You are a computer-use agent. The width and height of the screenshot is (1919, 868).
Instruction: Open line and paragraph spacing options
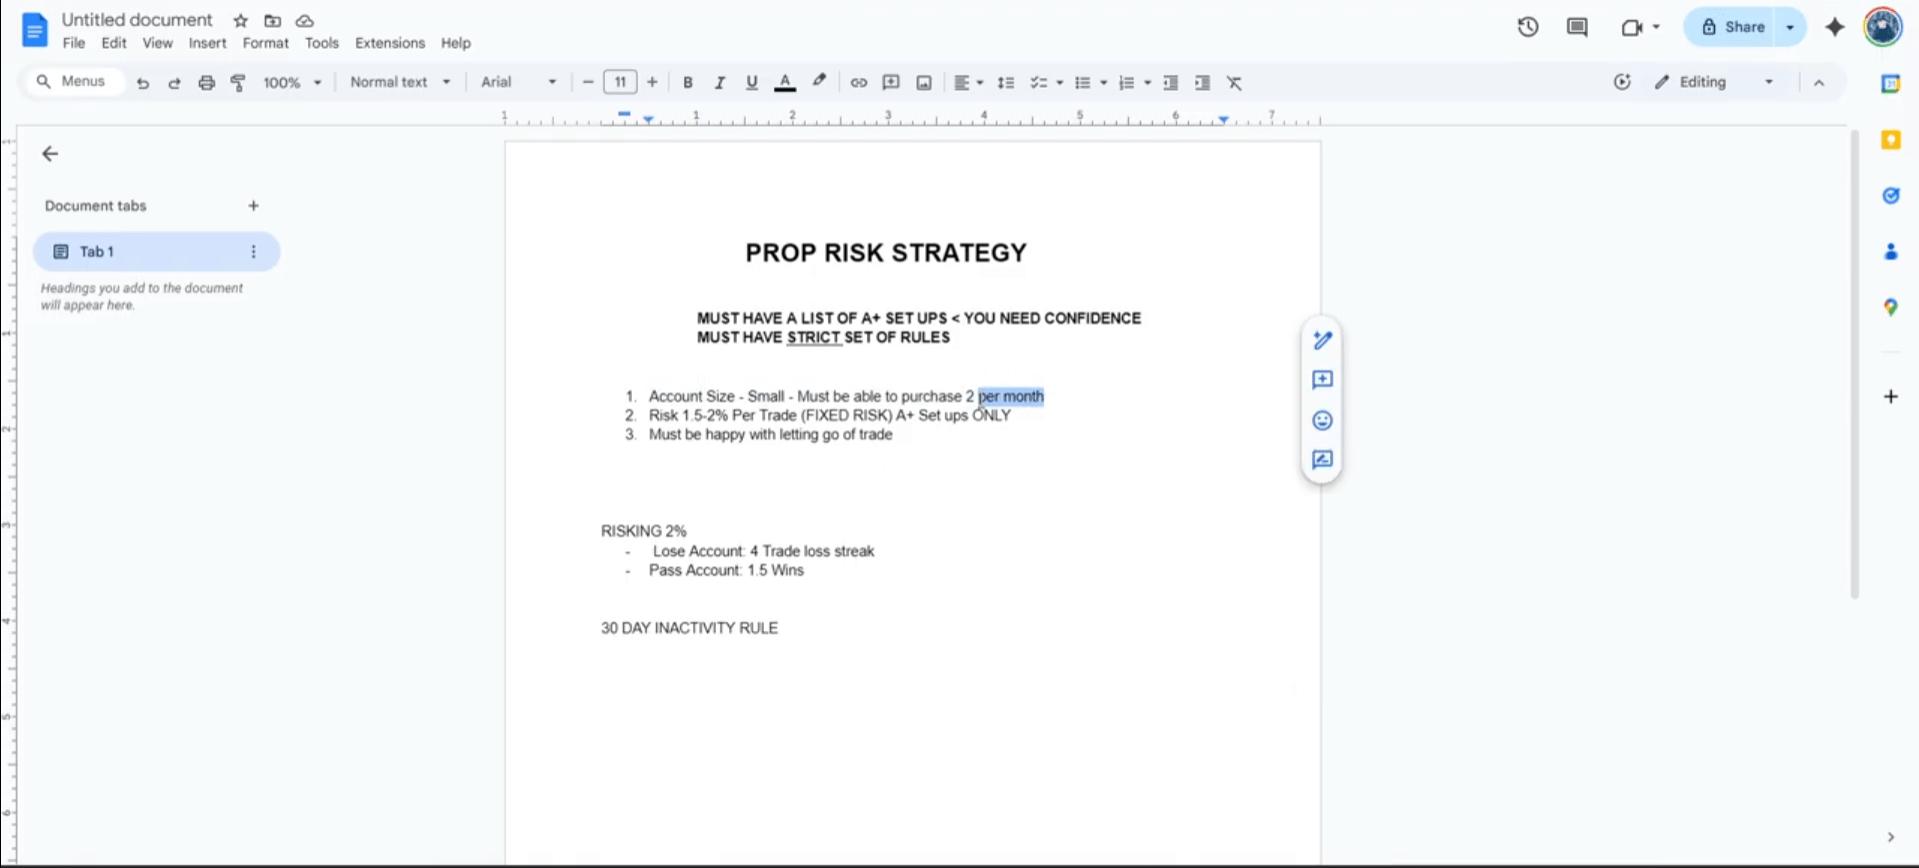pos(1006,83)
